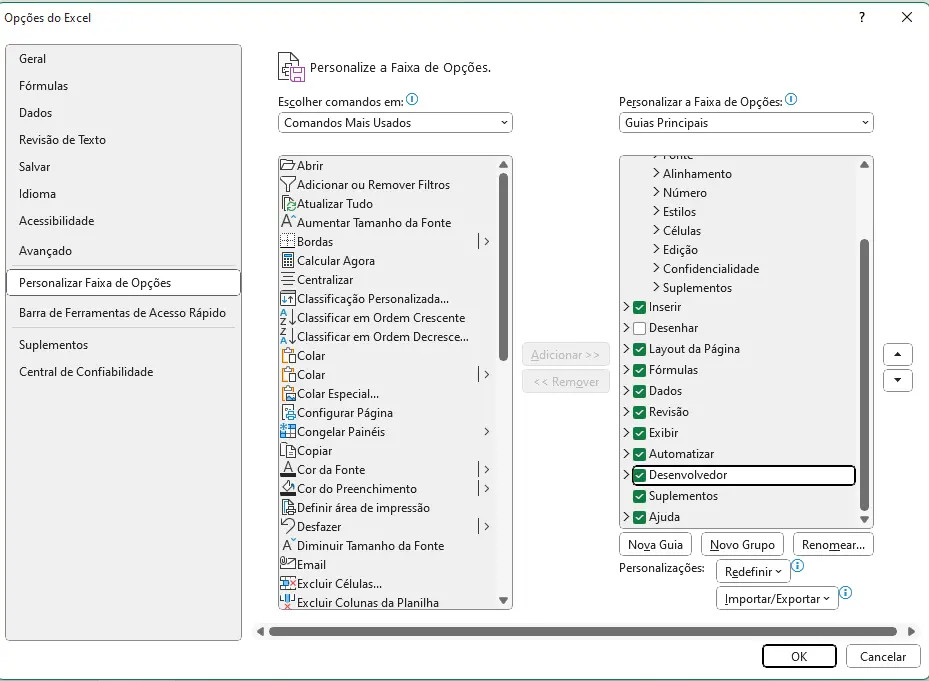
Task: Click the info icon next to Importar/Exportar
Action: [x=845, y=592]
